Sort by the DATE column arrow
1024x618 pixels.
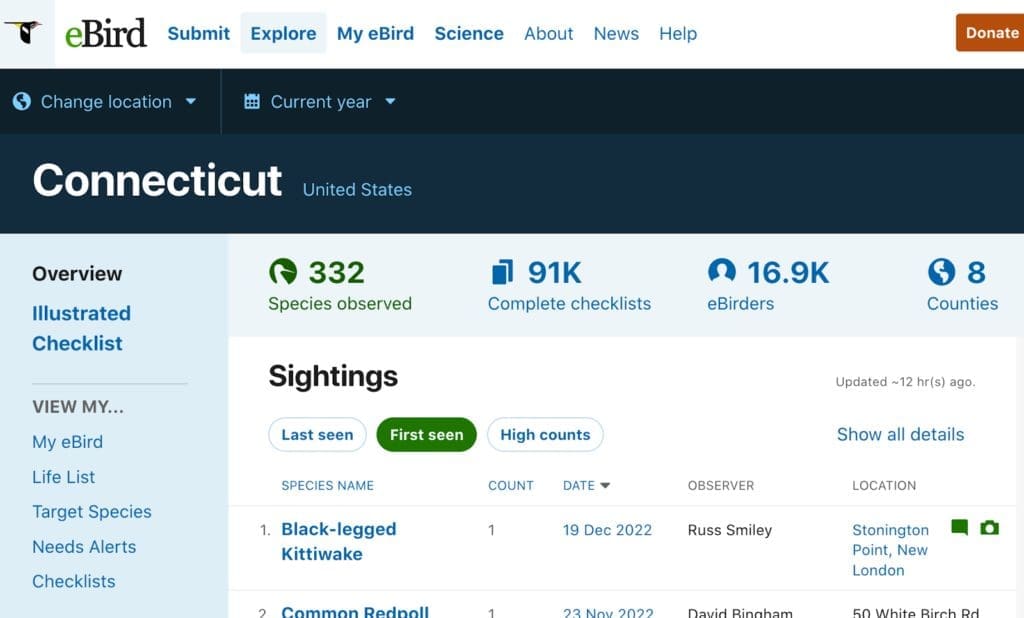[605, 485]
